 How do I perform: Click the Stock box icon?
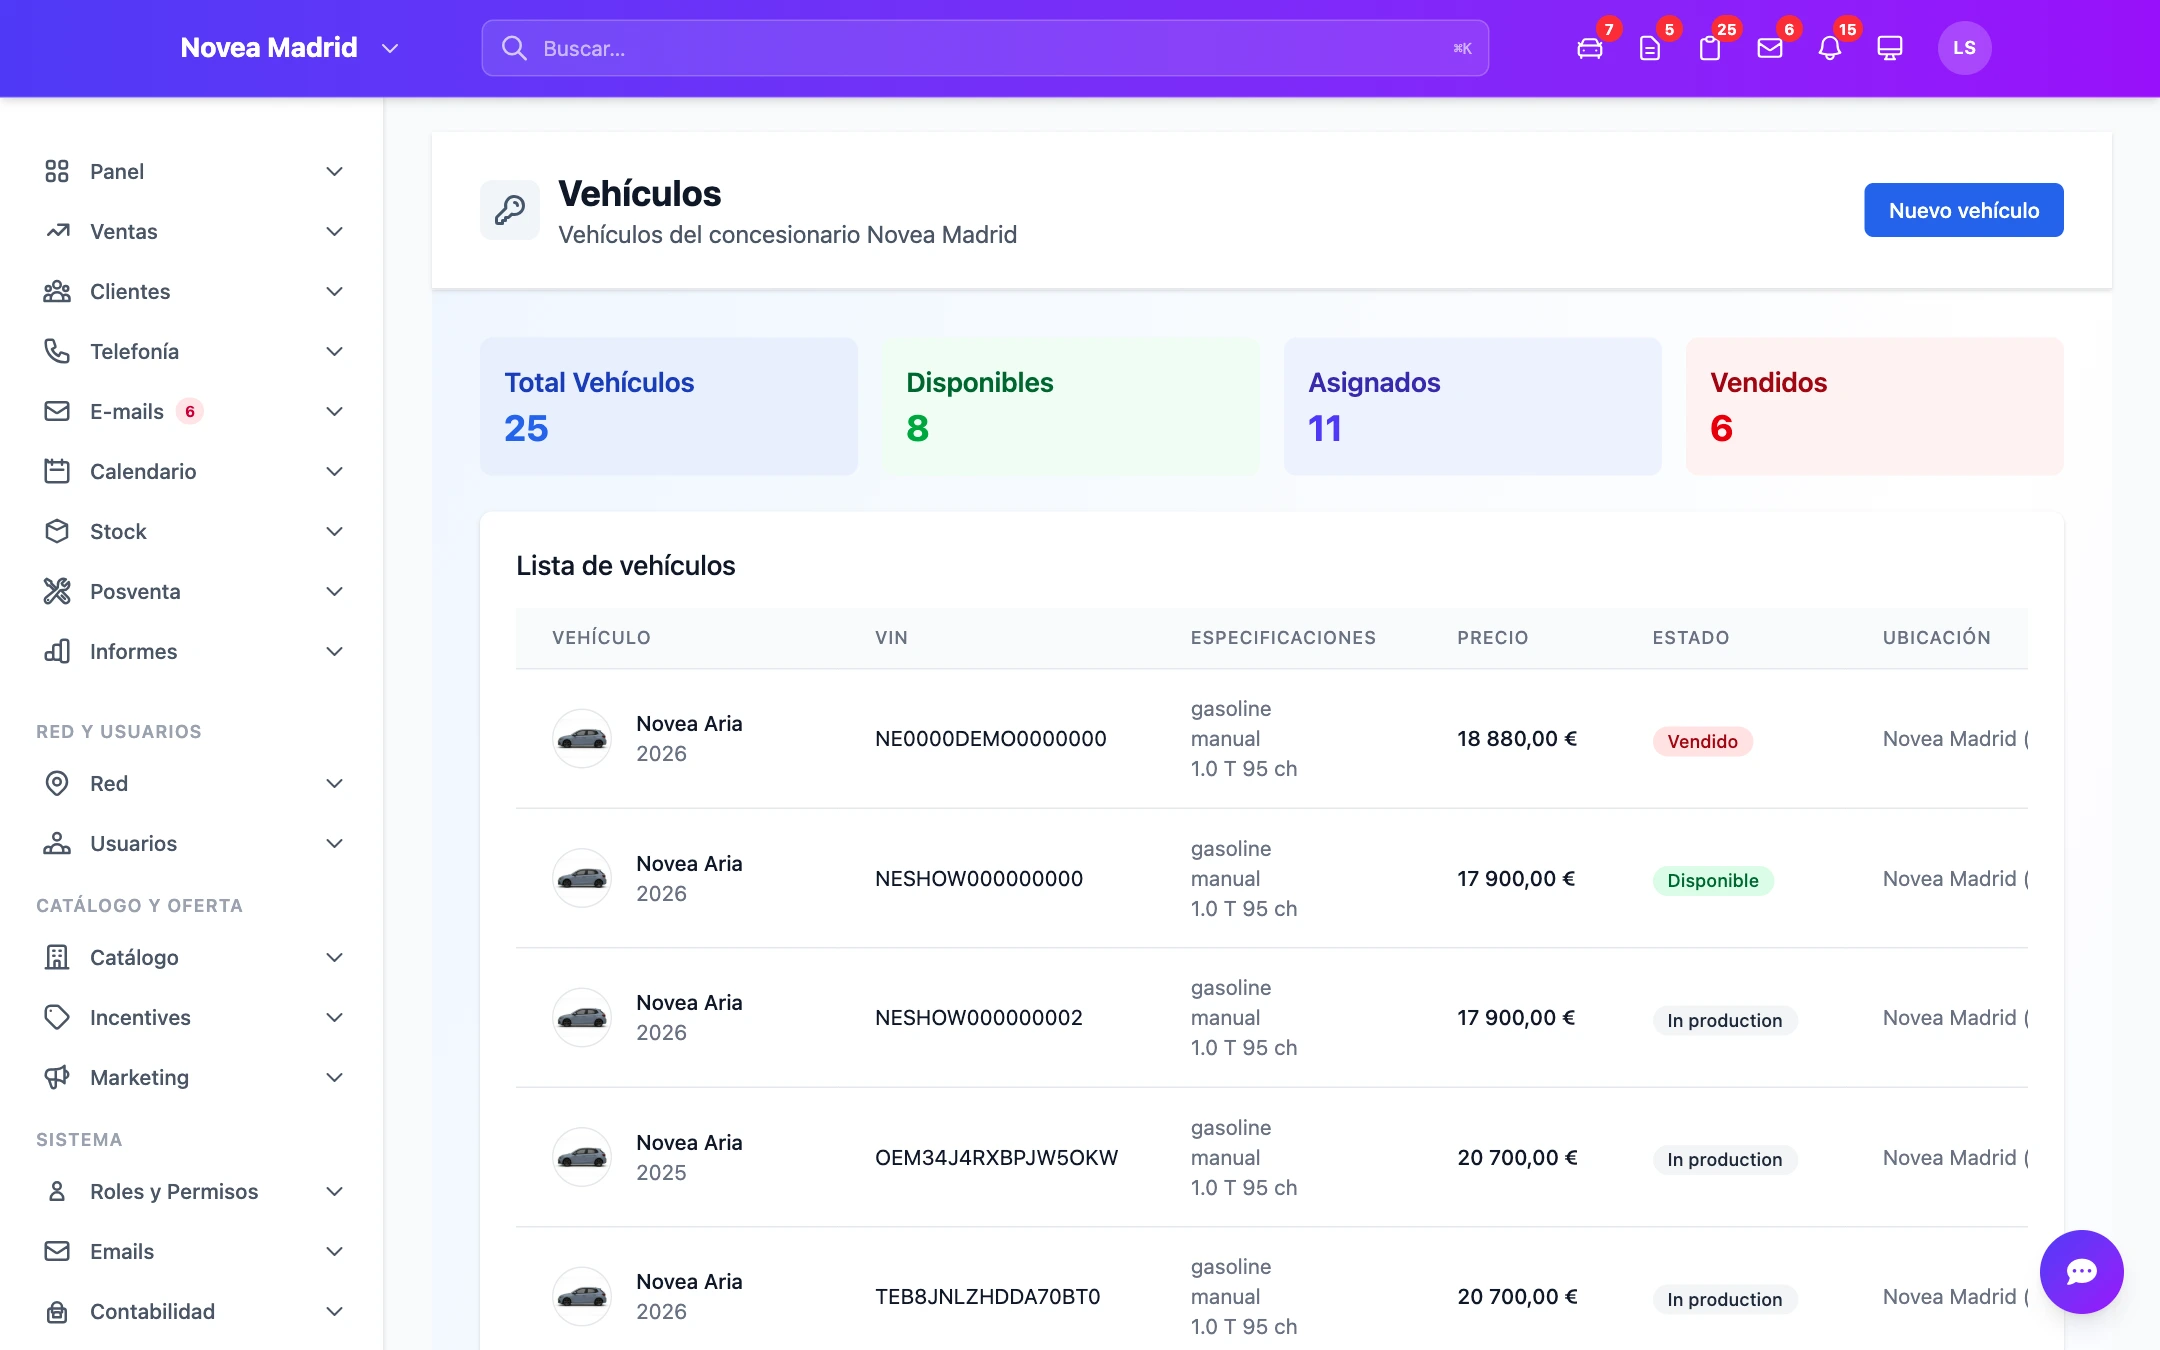tap(57, 531)
